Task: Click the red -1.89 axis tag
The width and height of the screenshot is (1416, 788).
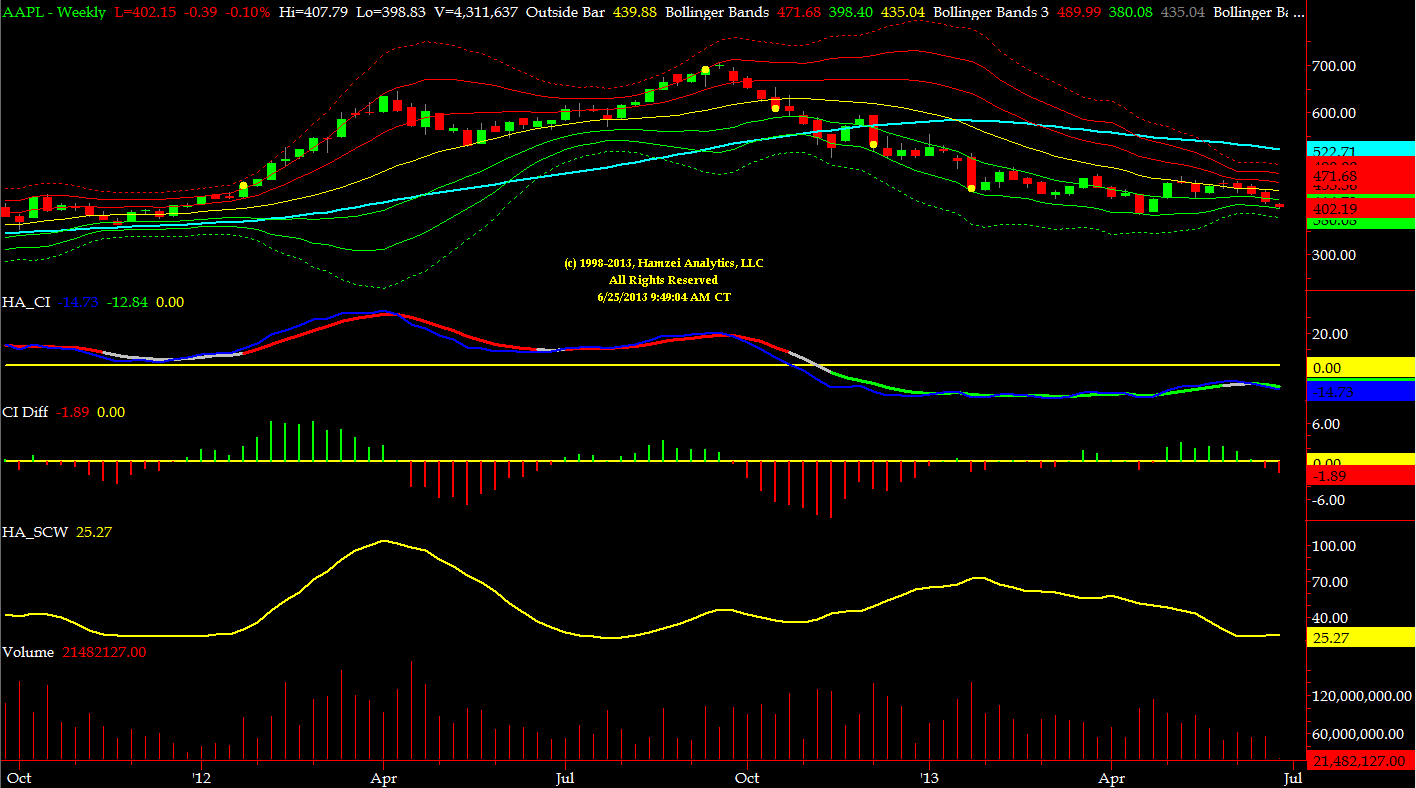Action: tap(1361, 476)
